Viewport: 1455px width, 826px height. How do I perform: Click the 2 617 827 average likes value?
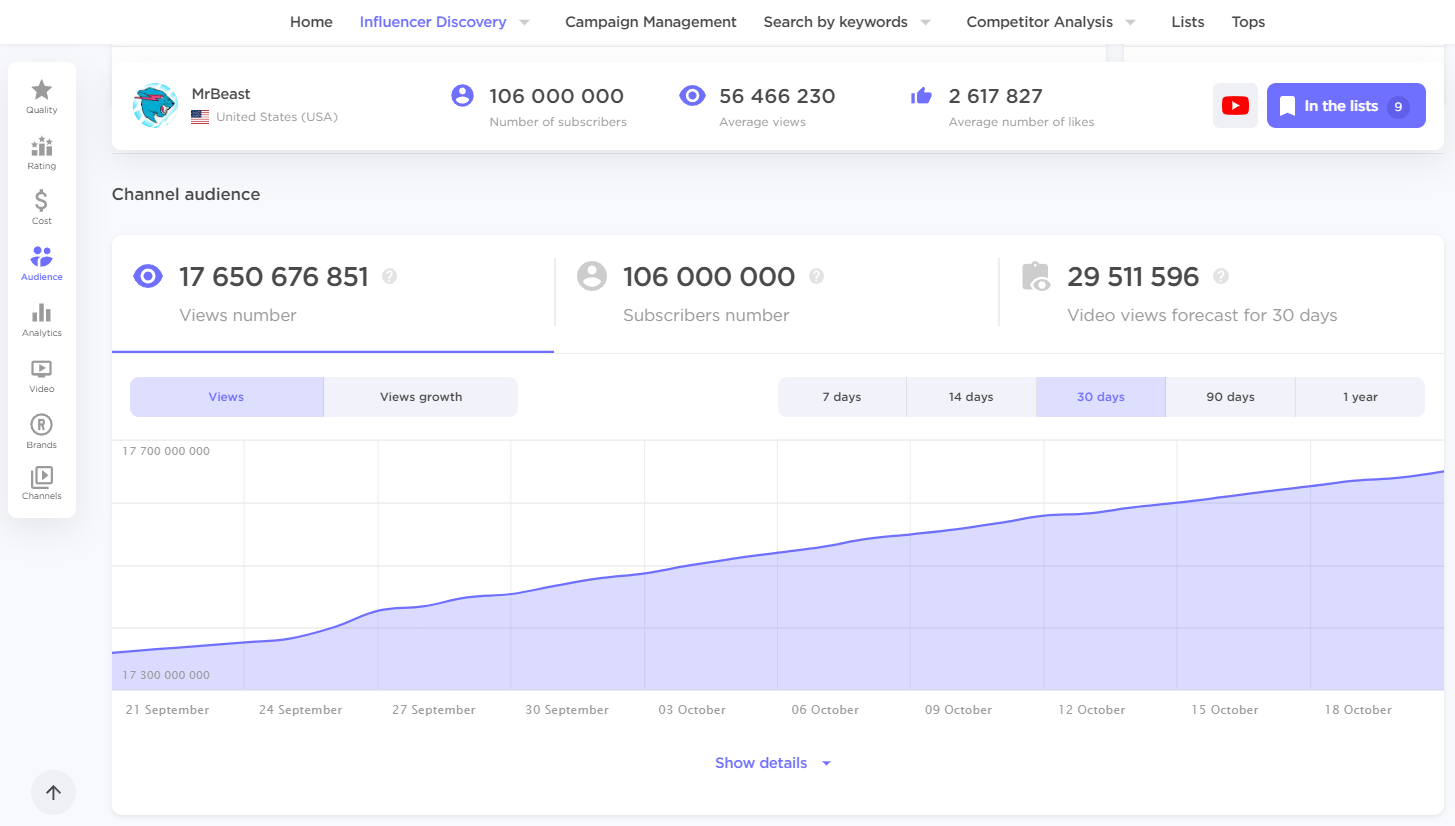click(995, 96)
